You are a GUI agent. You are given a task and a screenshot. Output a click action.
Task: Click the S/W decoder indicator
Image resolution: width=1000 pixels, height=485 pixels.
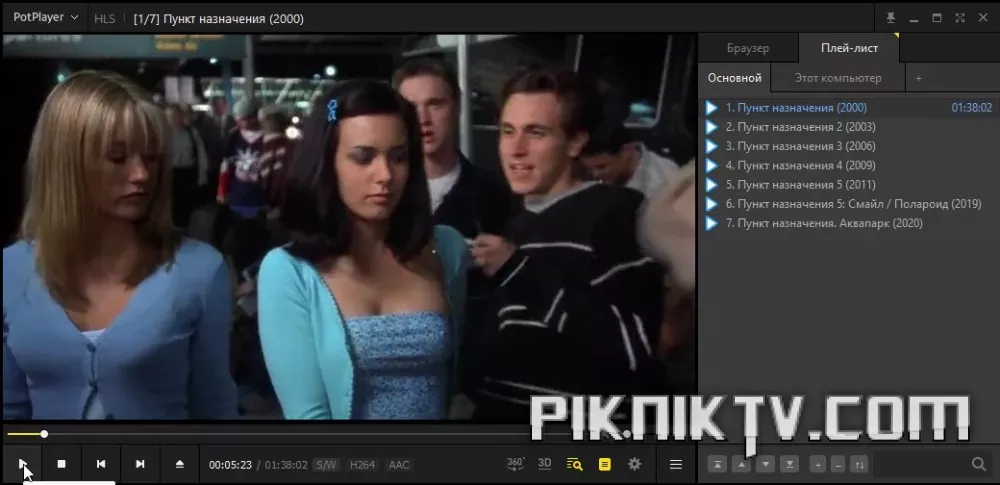(326, 465)
